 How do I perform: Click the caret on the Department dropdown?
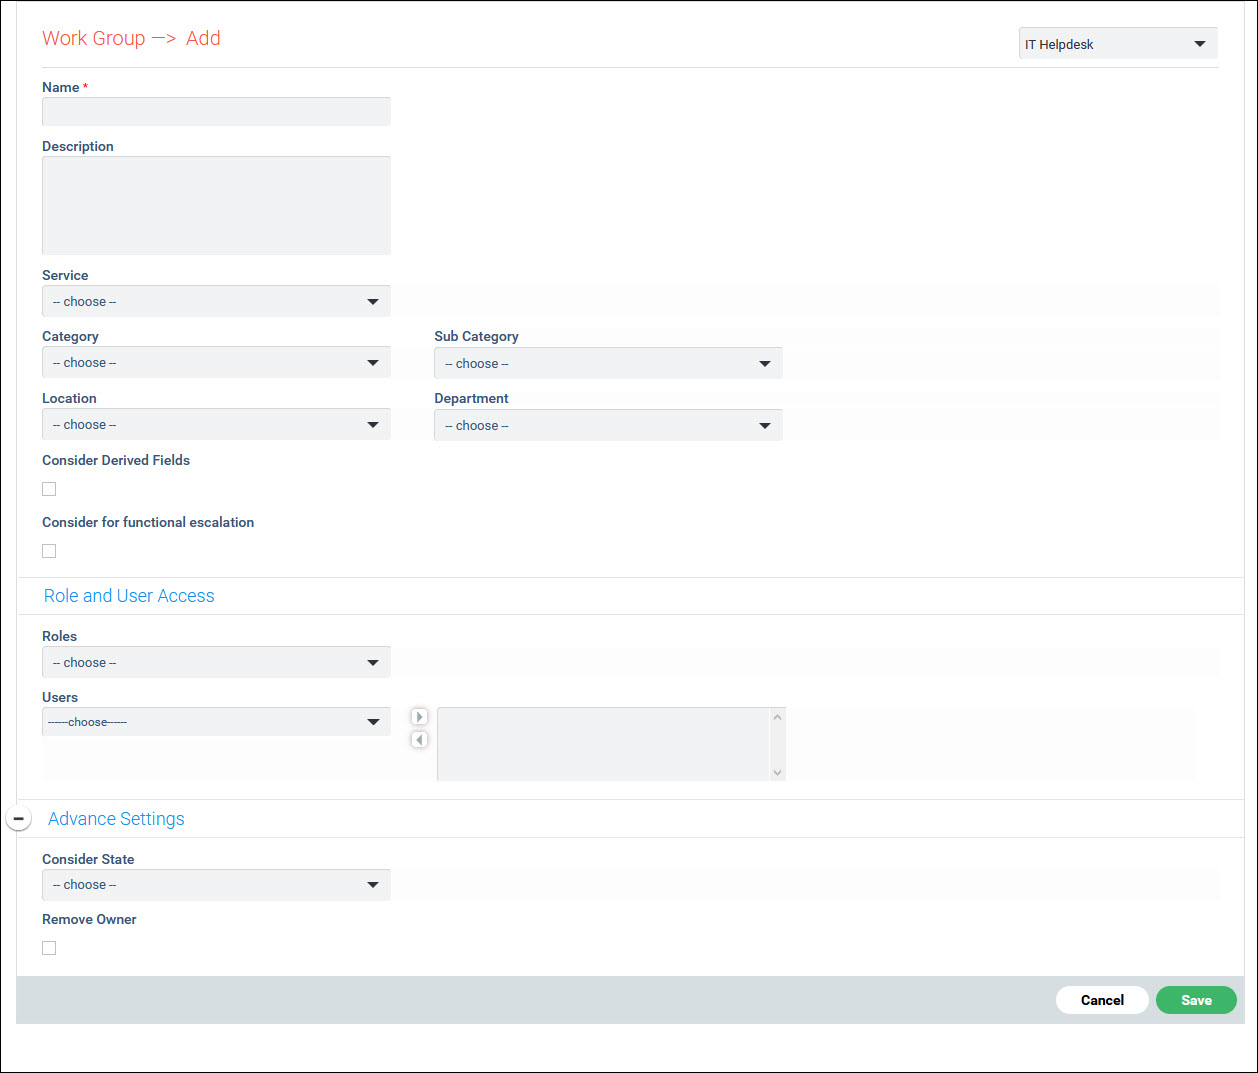pos(765,425)
